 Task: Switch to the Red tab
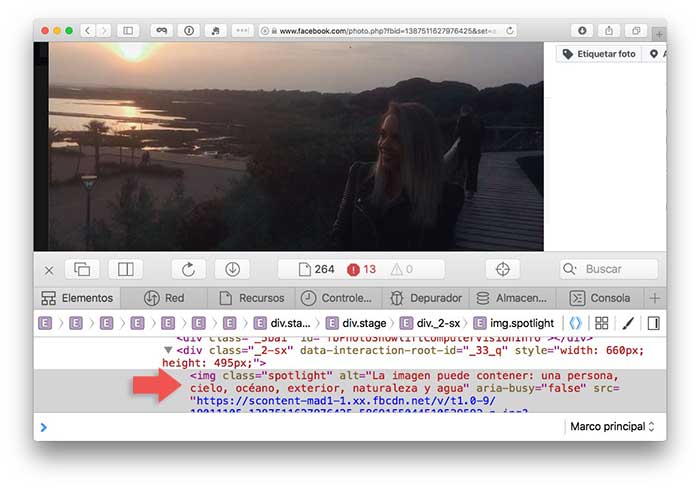click(164, 298)
